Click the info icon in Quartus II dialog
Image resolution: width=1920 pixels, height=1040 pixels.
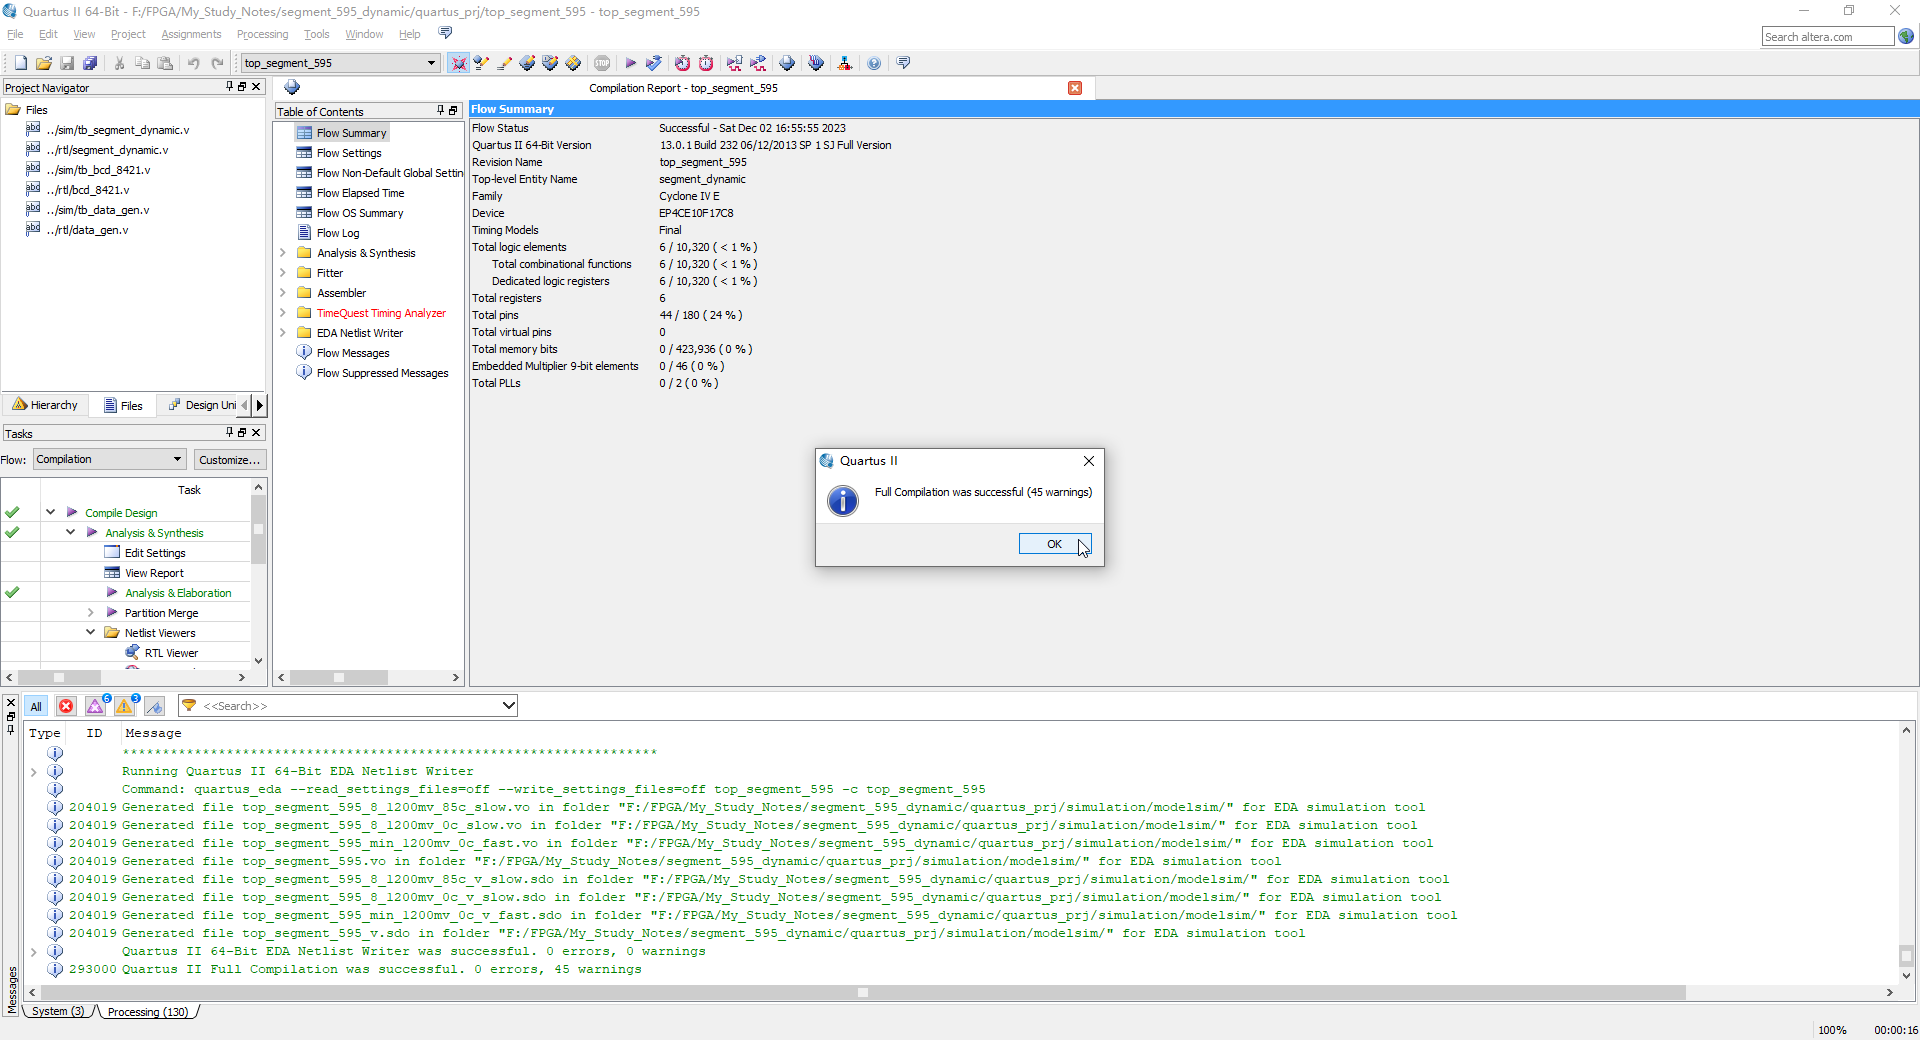coord(843,500)
